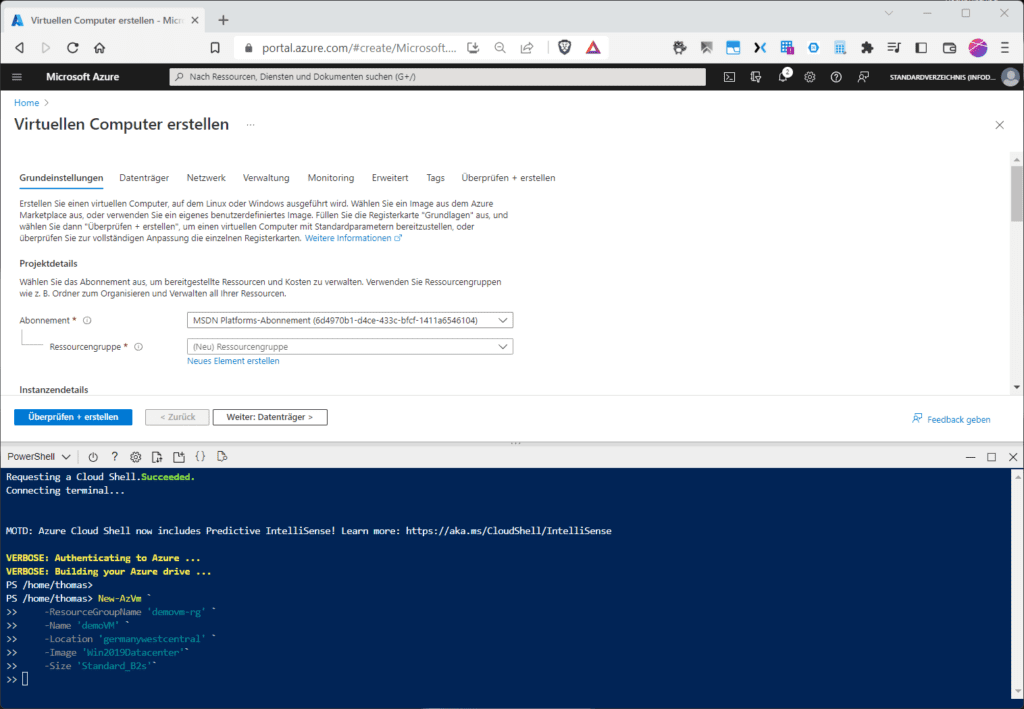Open the Azure help question mark
Screen dimensions: 1024x709
836,77
